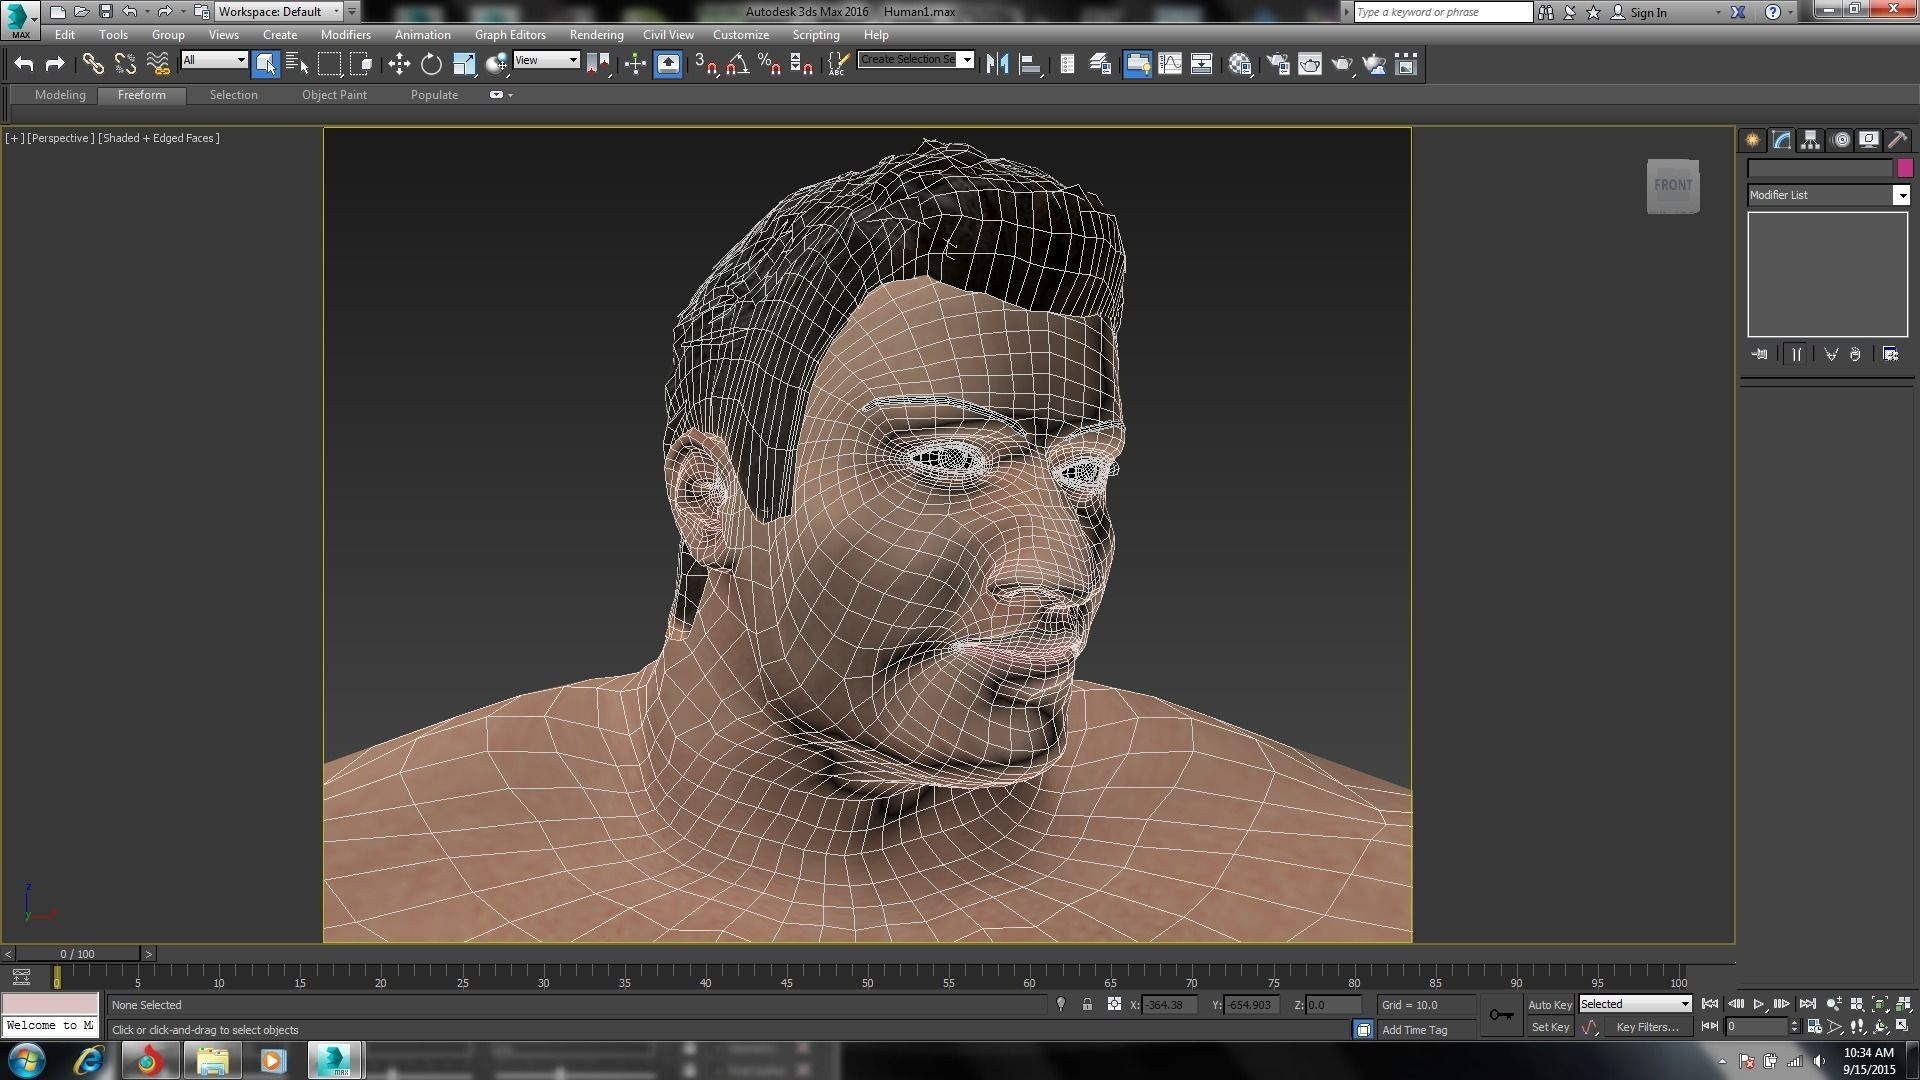The height and width of the screenshot is (1080, 1920).
Task: Open the Rendering menu
Action: [596, 34]
